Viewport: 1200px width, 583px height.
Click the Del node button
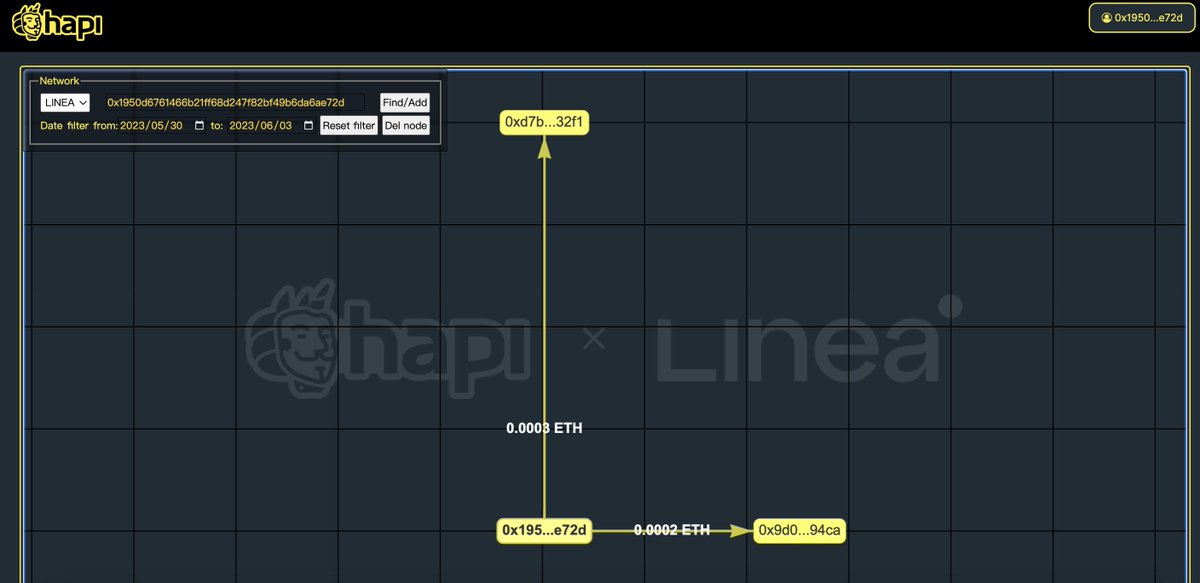(405, 126)
